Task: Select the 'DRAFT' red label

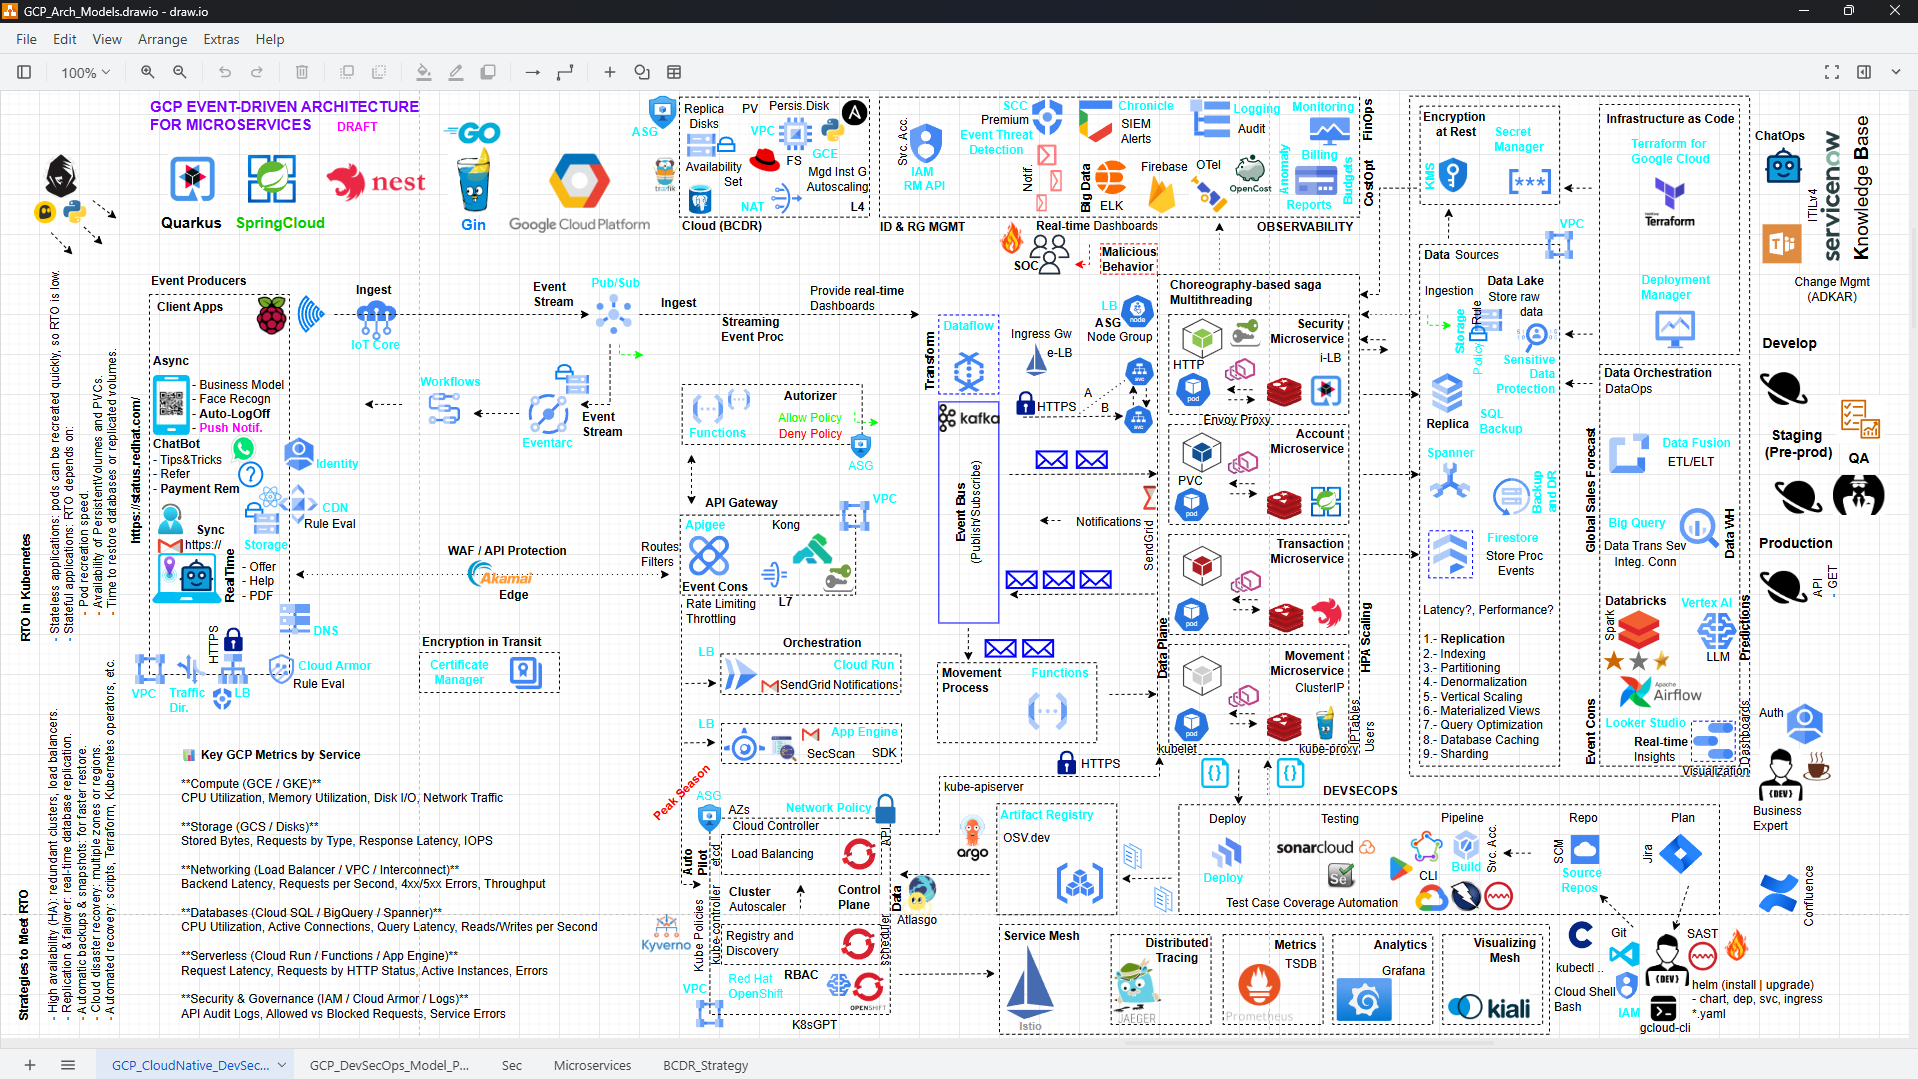Action: pyautogui.click(x=357, y=127)
